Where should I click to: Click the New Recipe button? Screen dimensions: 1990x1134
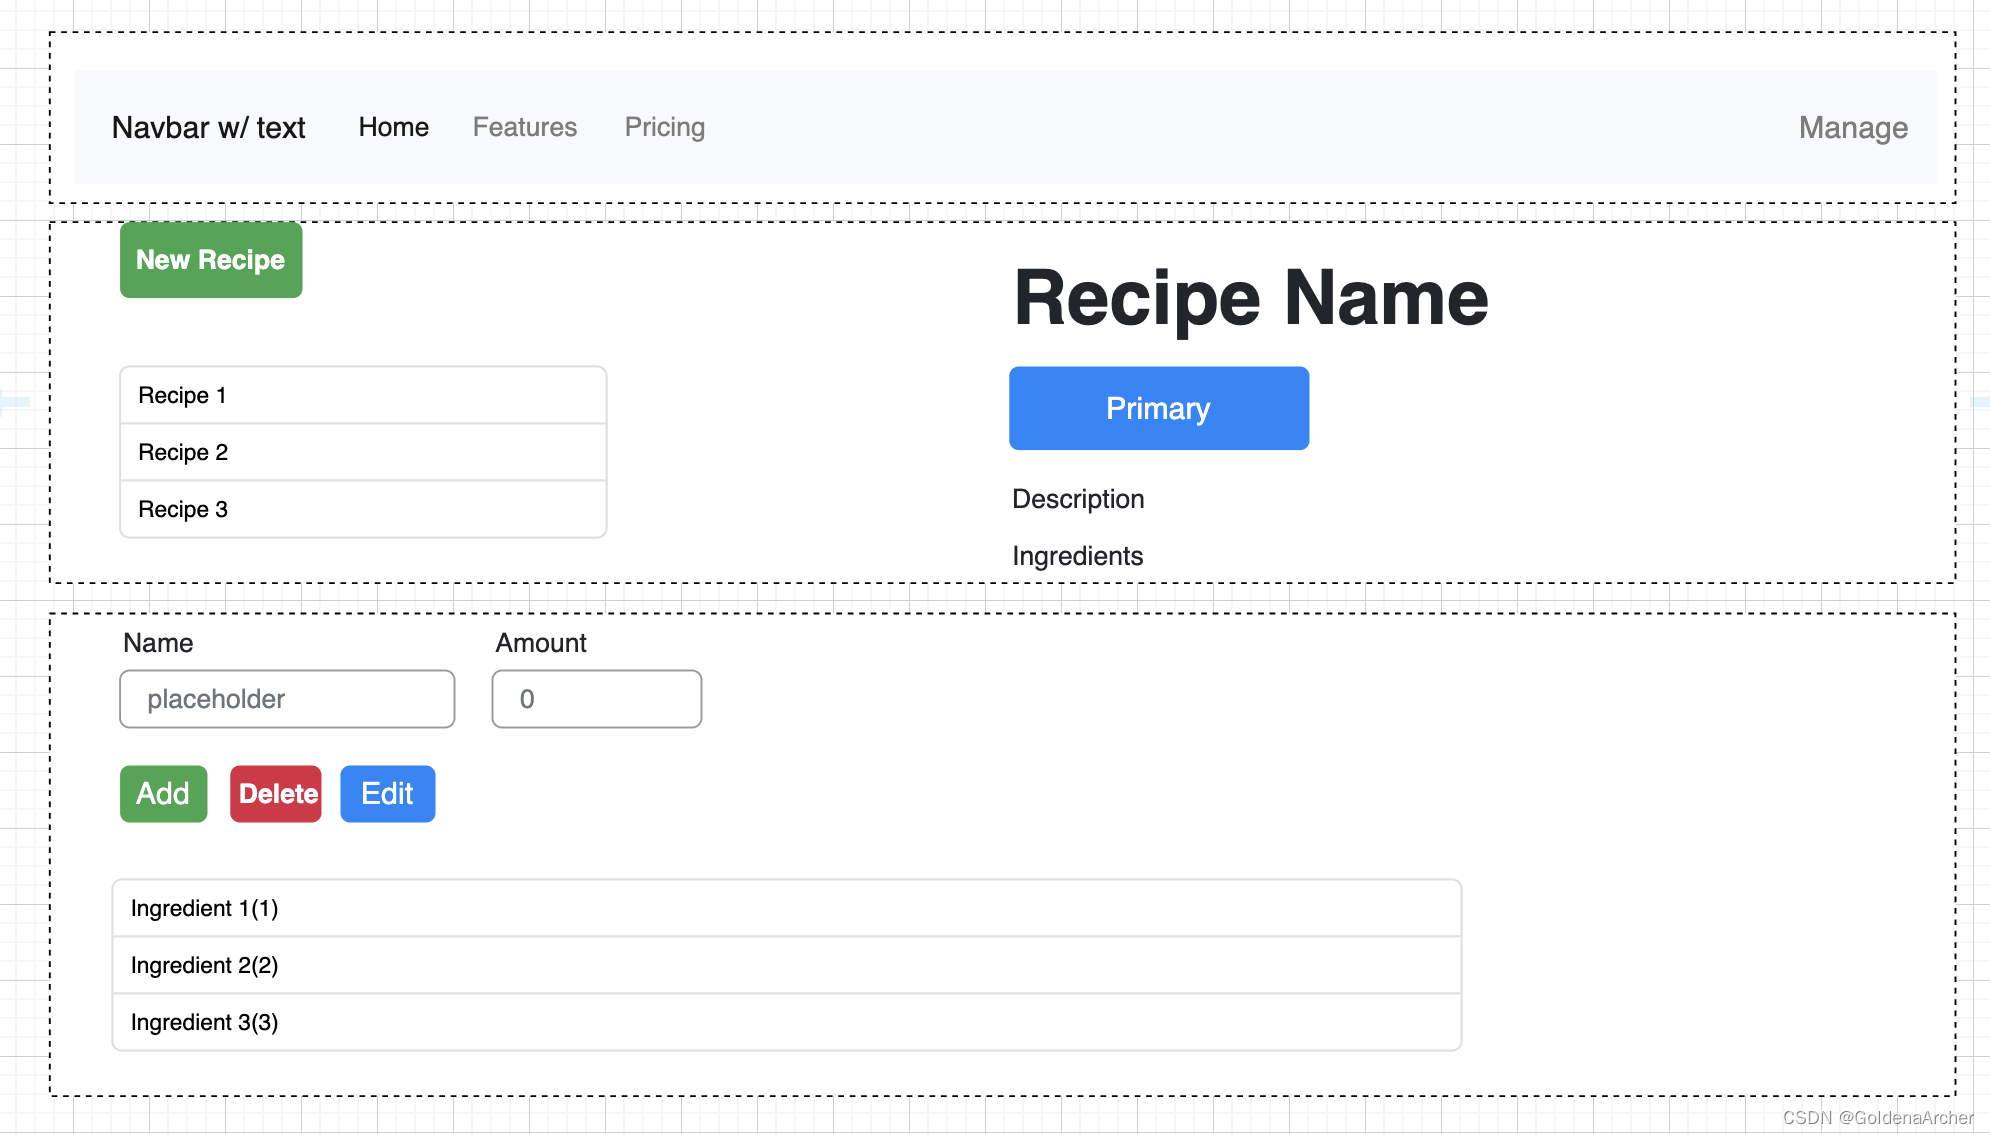click(210, 260)
